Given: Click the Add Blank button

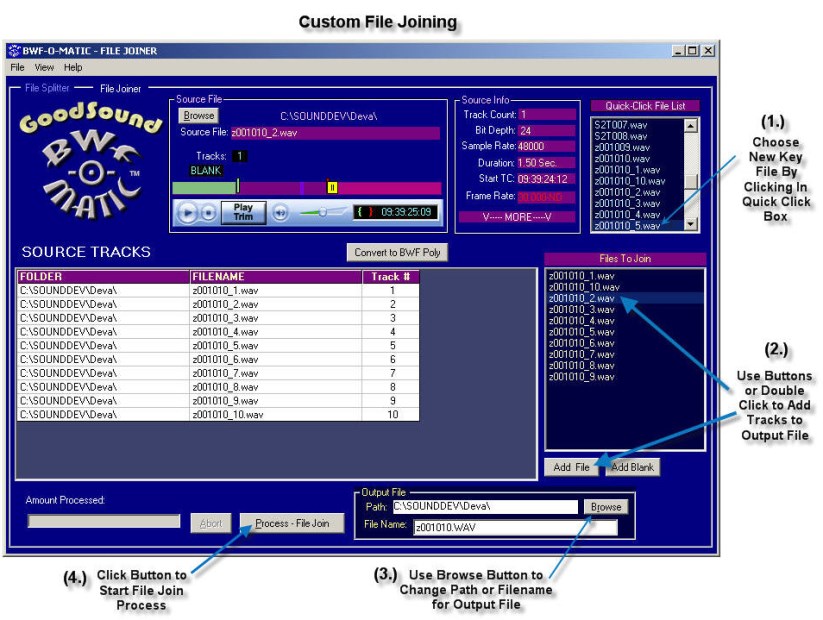Looking at the screenshot, I should (632, 467).
